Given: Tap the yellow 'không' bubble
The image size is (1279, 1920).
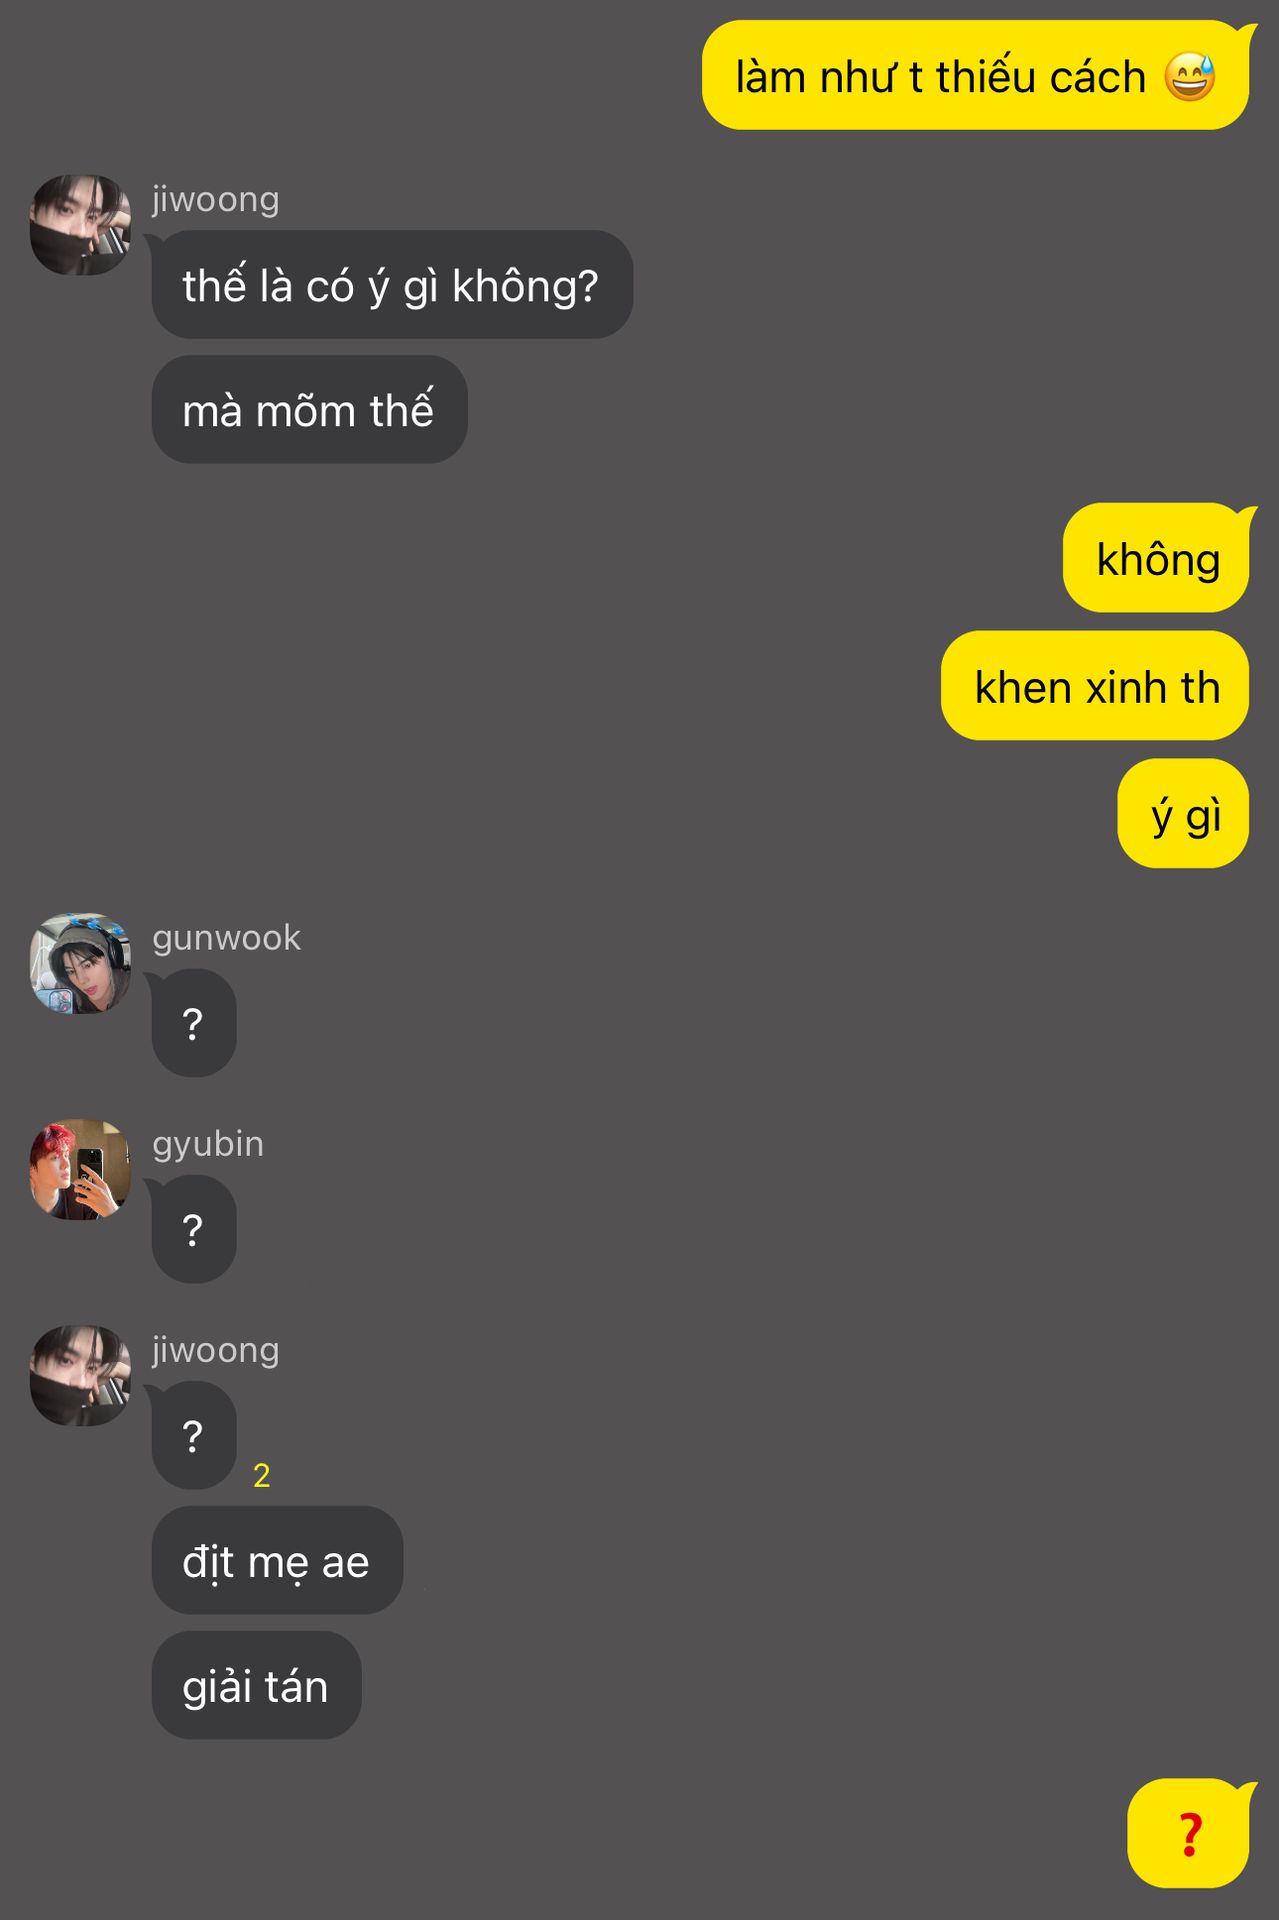Looking at the screenshot, I should click(x=1156, y=558).
